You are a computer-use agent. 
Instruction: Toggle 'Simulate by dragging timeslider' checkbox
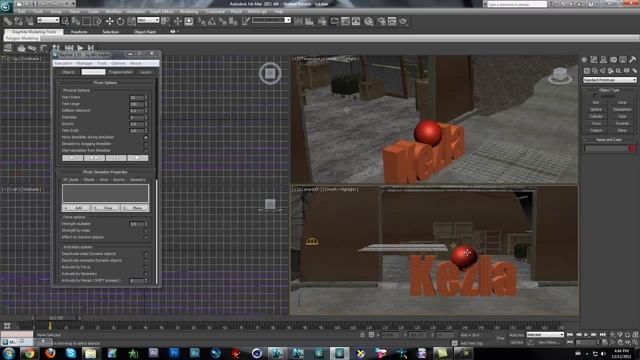(x=146, y=144)
